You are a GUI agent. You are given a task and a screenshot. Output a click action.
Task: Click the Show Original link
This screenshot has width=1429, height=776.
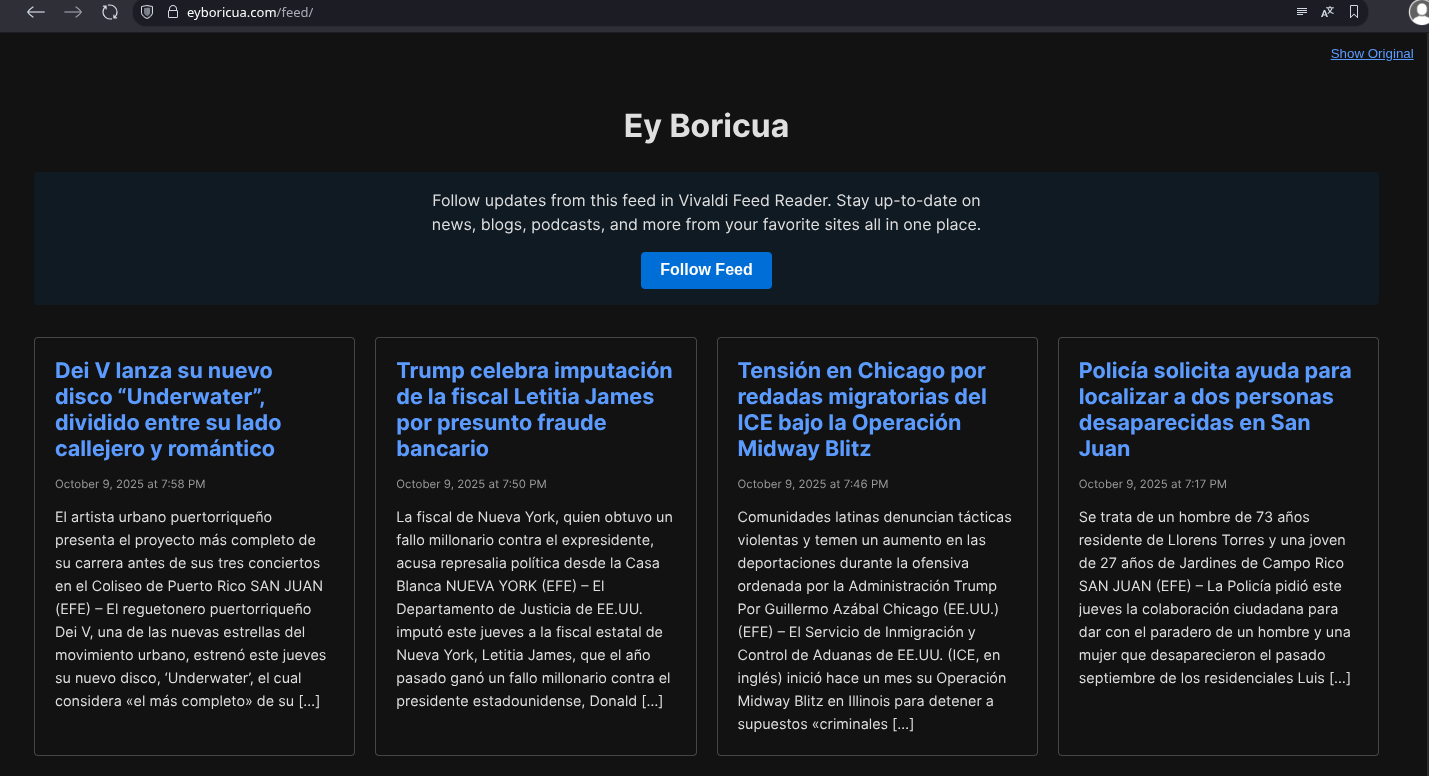point(1371,54)
